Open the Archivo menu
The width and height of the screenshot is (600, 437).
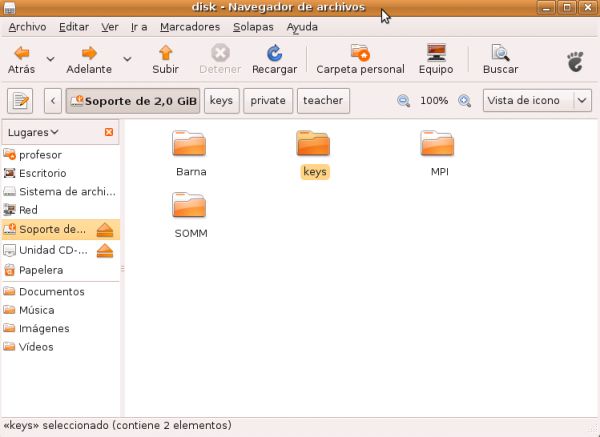click(27, 27)
